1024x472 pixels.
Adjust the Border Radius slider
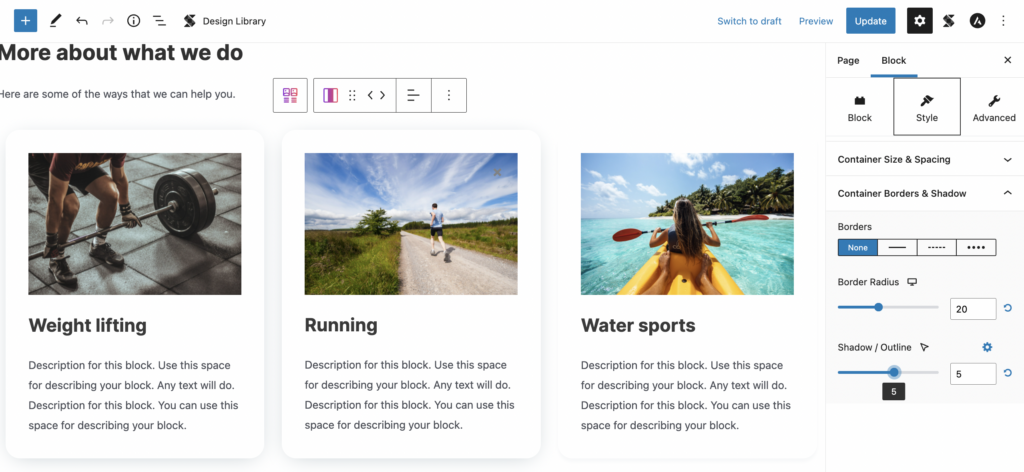click(x=888, y=307)
